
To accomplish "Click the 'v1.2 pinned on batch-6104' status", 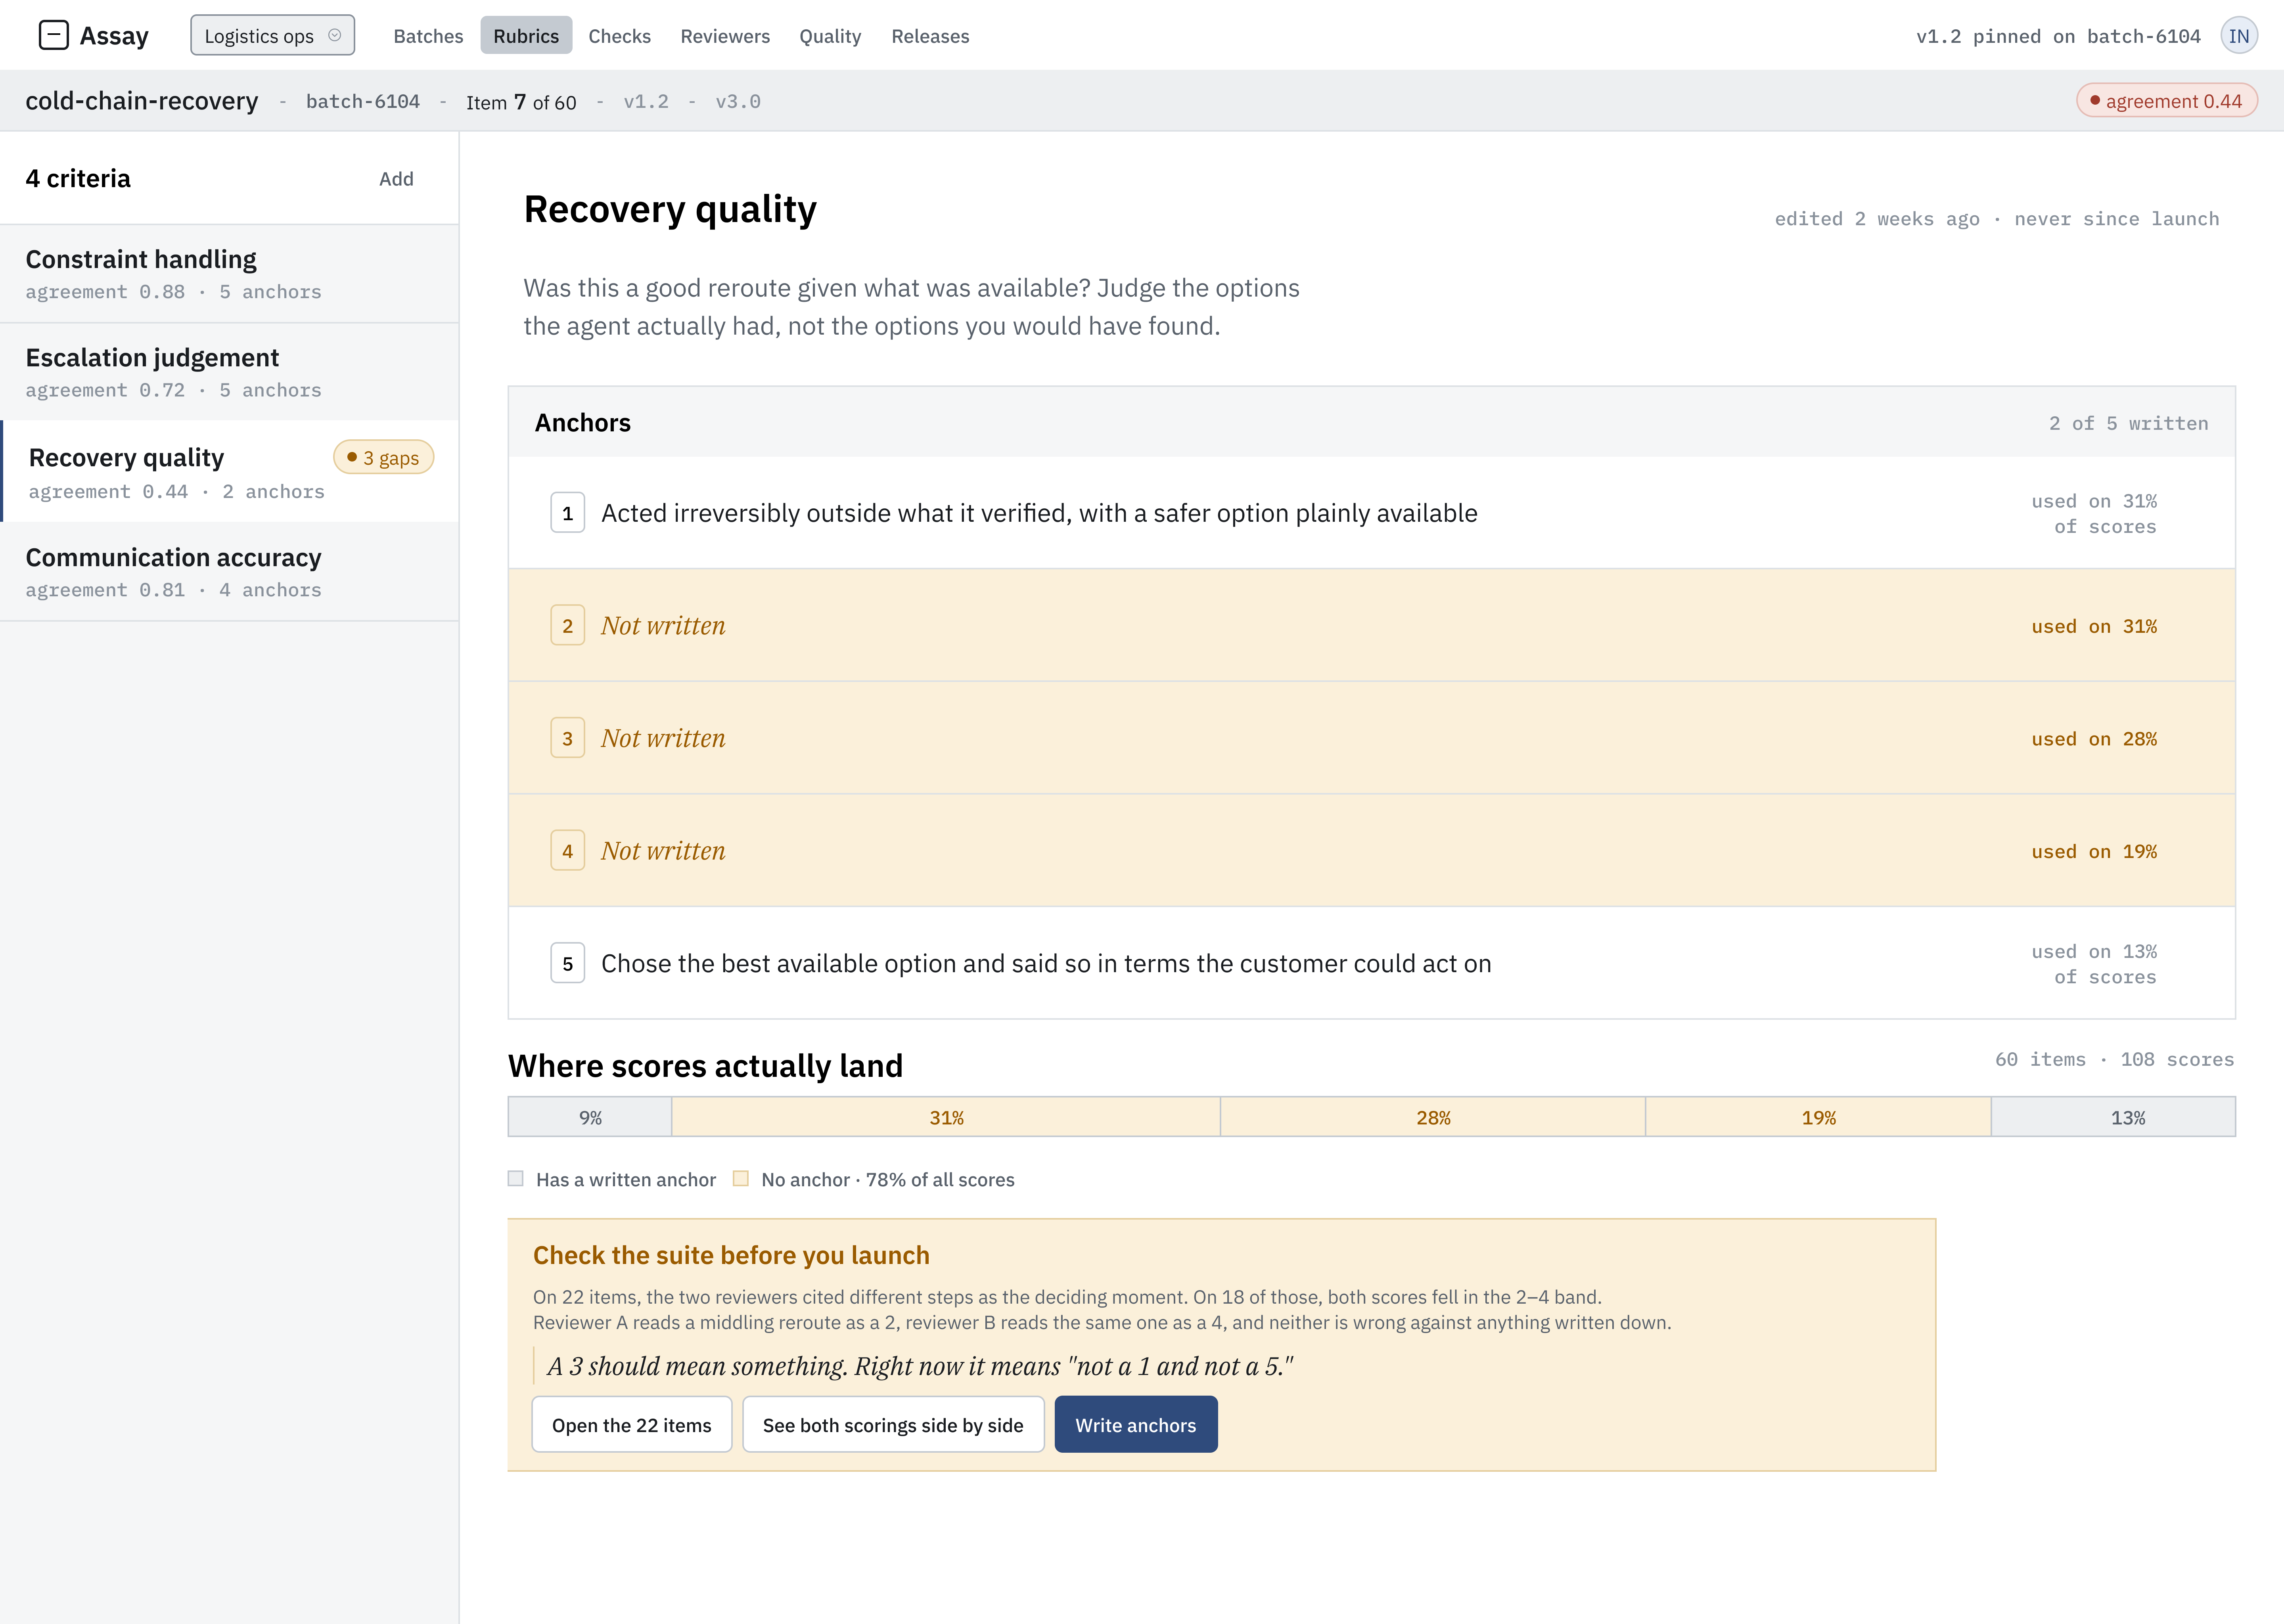I will pos(2059,36).
